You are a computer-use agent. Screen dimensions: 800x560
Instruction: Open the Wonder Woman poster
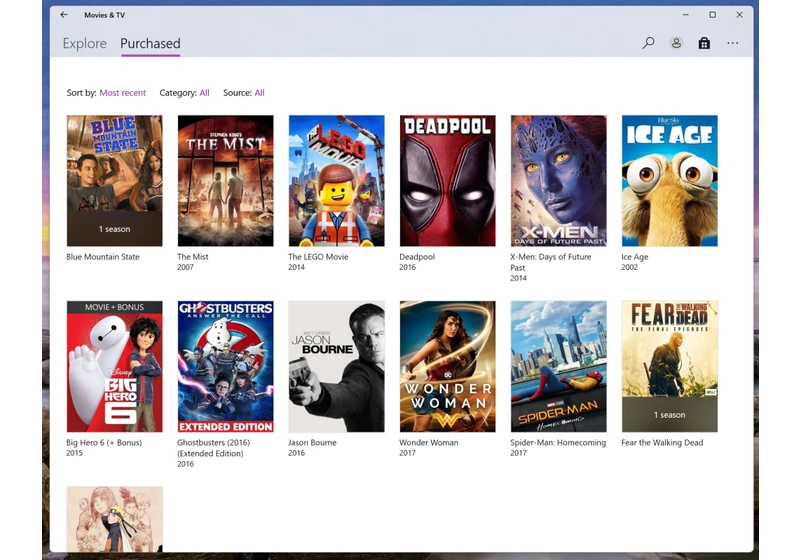[447, 366]
